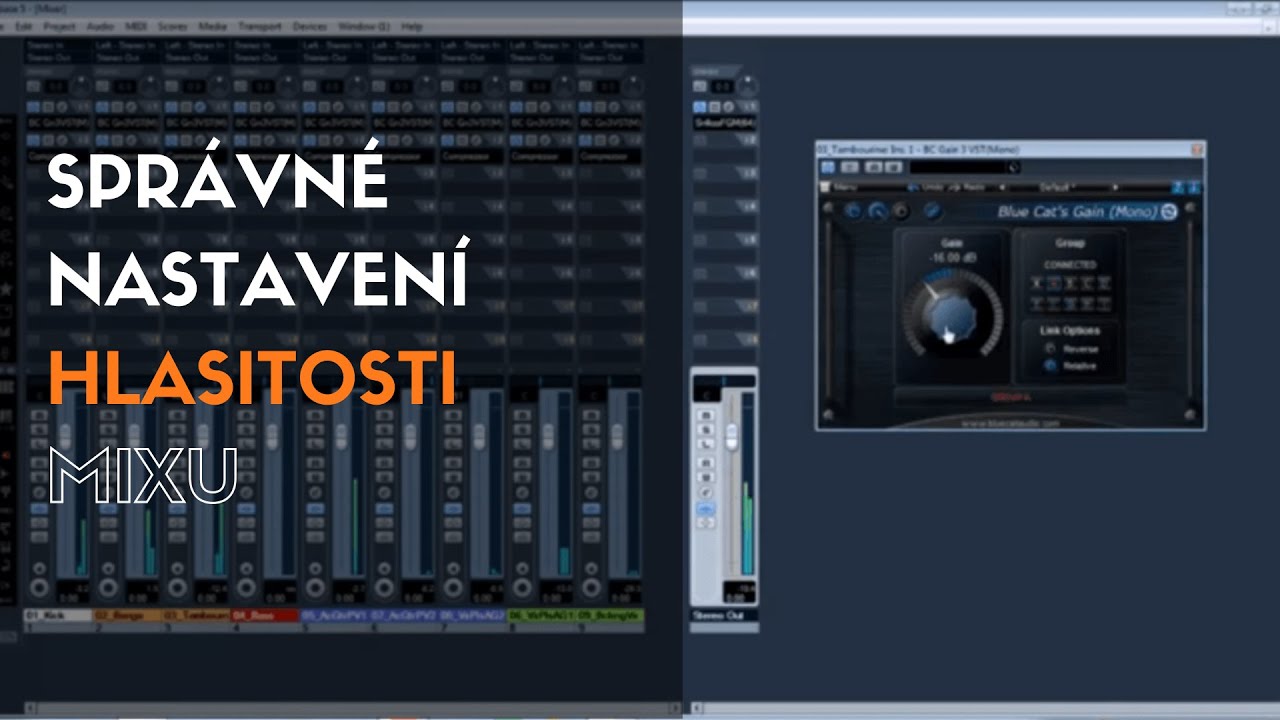This screenshot has height=720, width=1280.
Task: Select the Reverse link option
Action: point(1049,349)
